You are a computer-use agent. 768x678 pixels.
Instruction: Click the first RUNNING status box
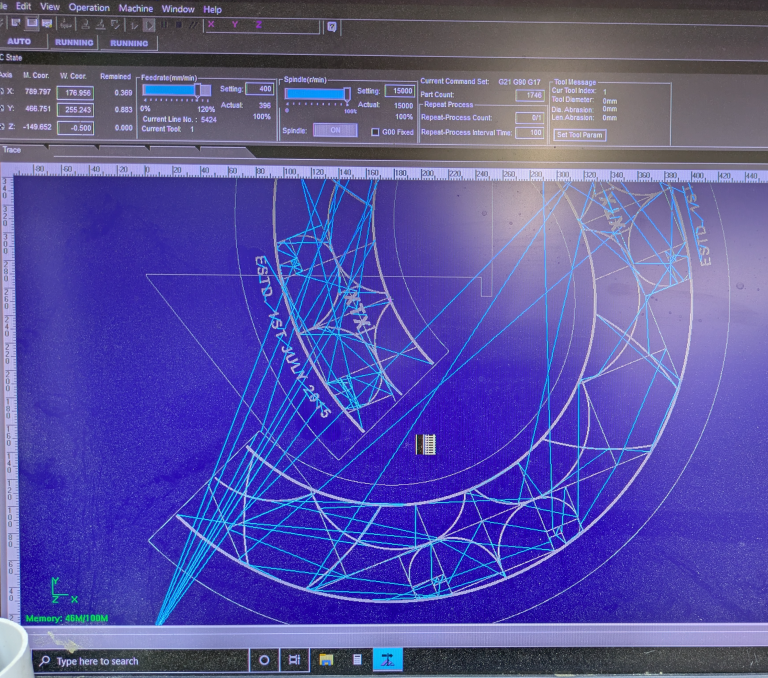point(74,42)
